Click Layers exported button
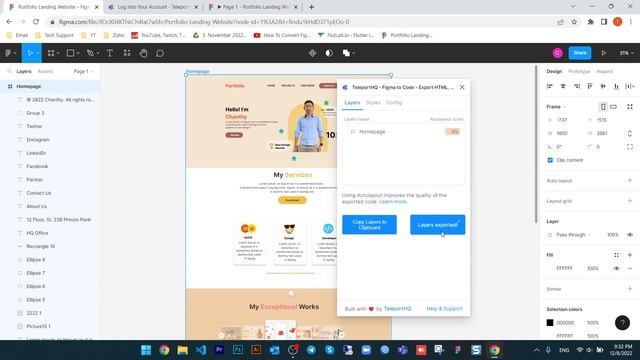Image resolution: width=640 pixels, height=360 pixels. pyautogui.click(x=438, y=225)
